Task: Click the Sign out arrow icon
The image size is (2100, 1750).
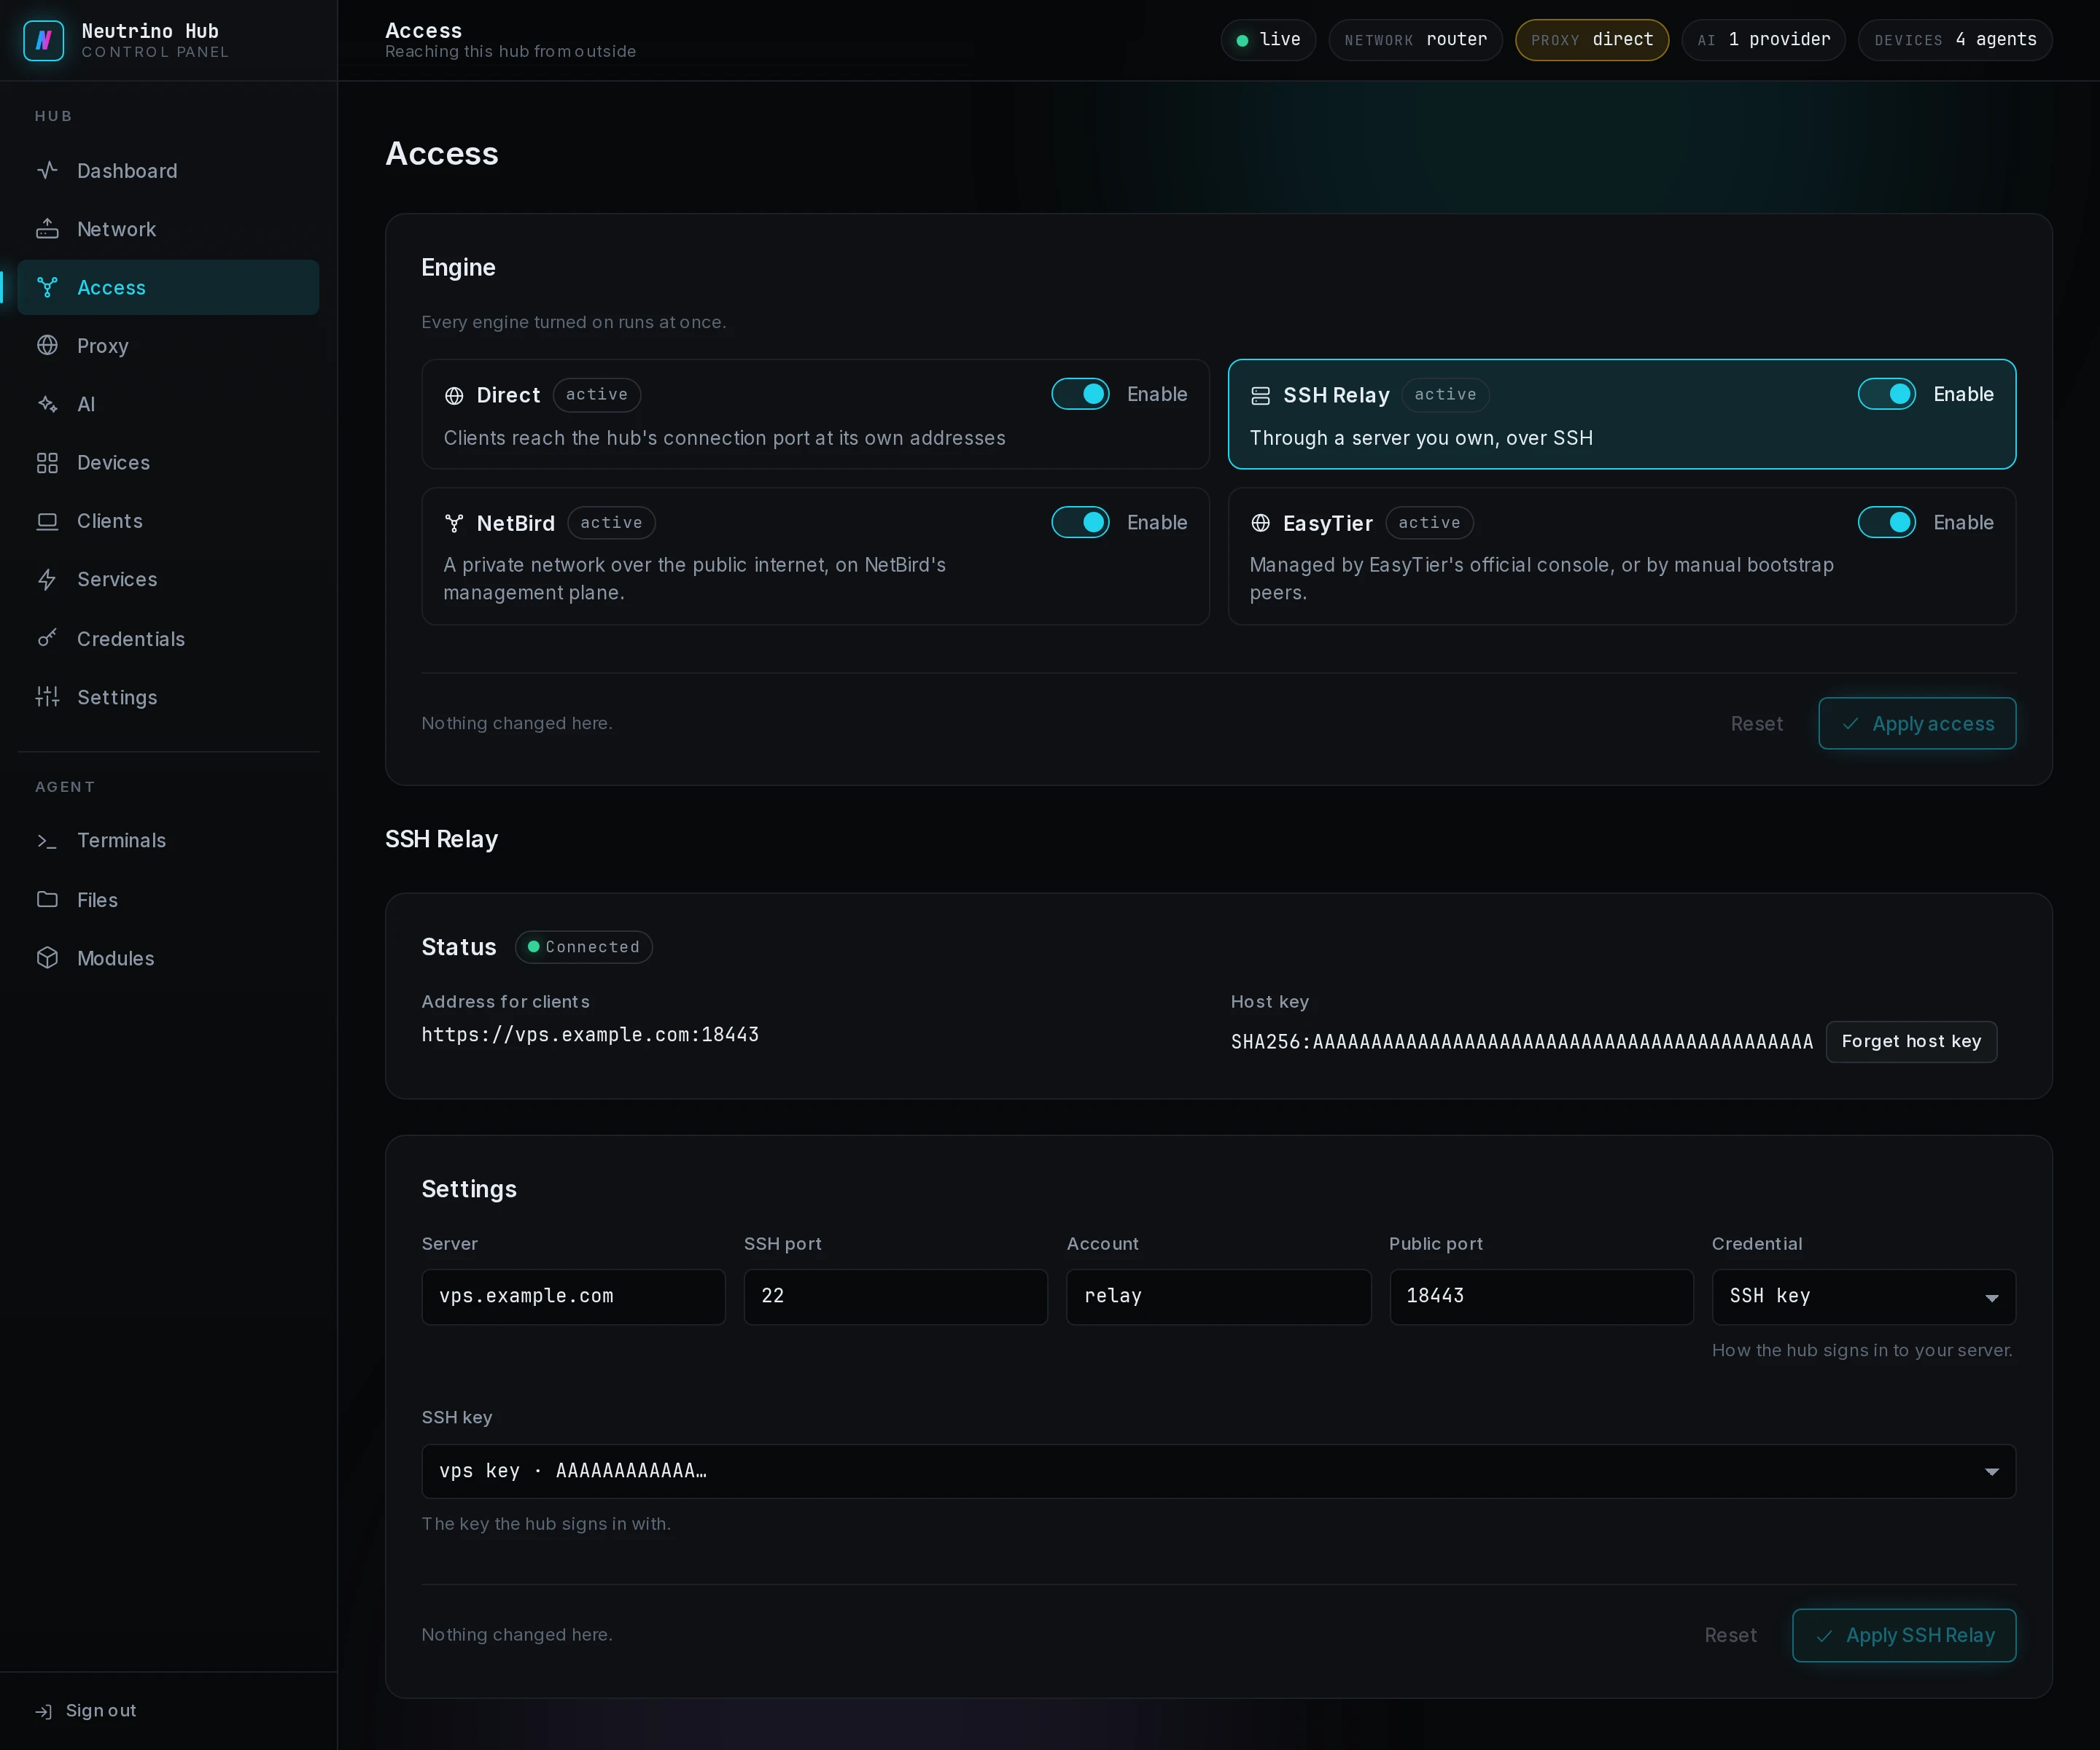Action: (x=44, y=1711)
